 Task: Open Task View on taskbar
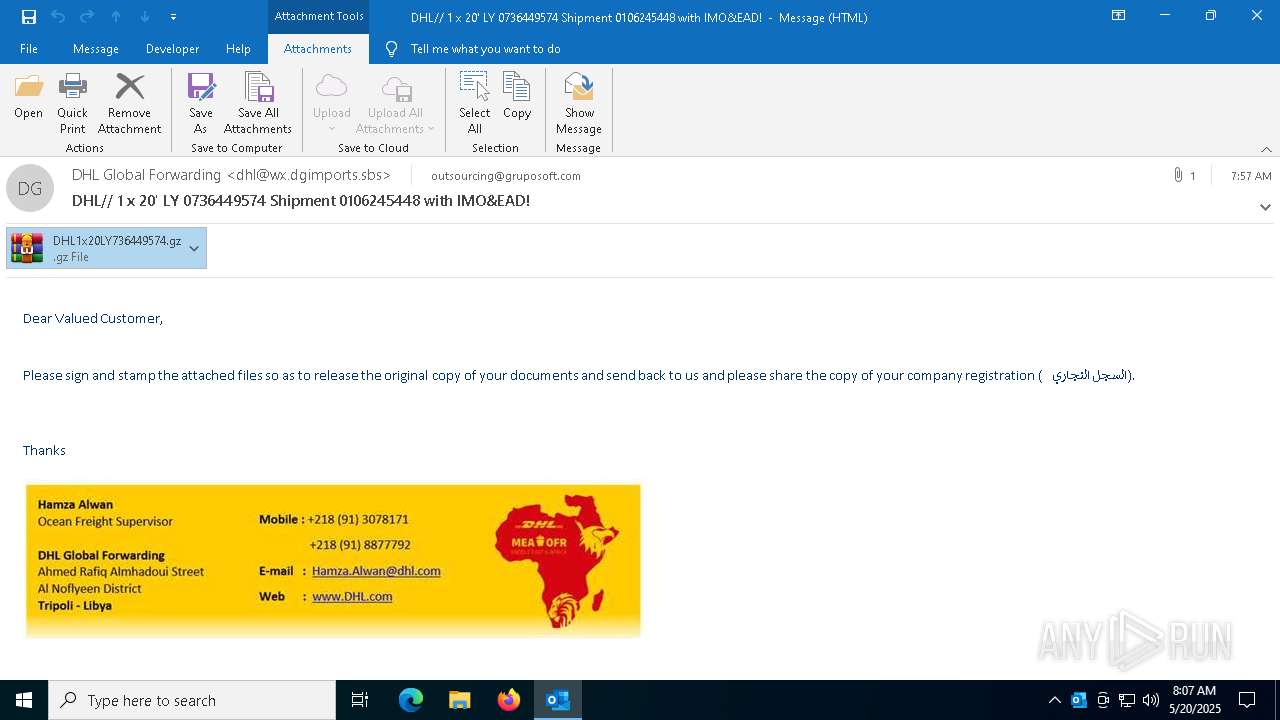(360, 700)
